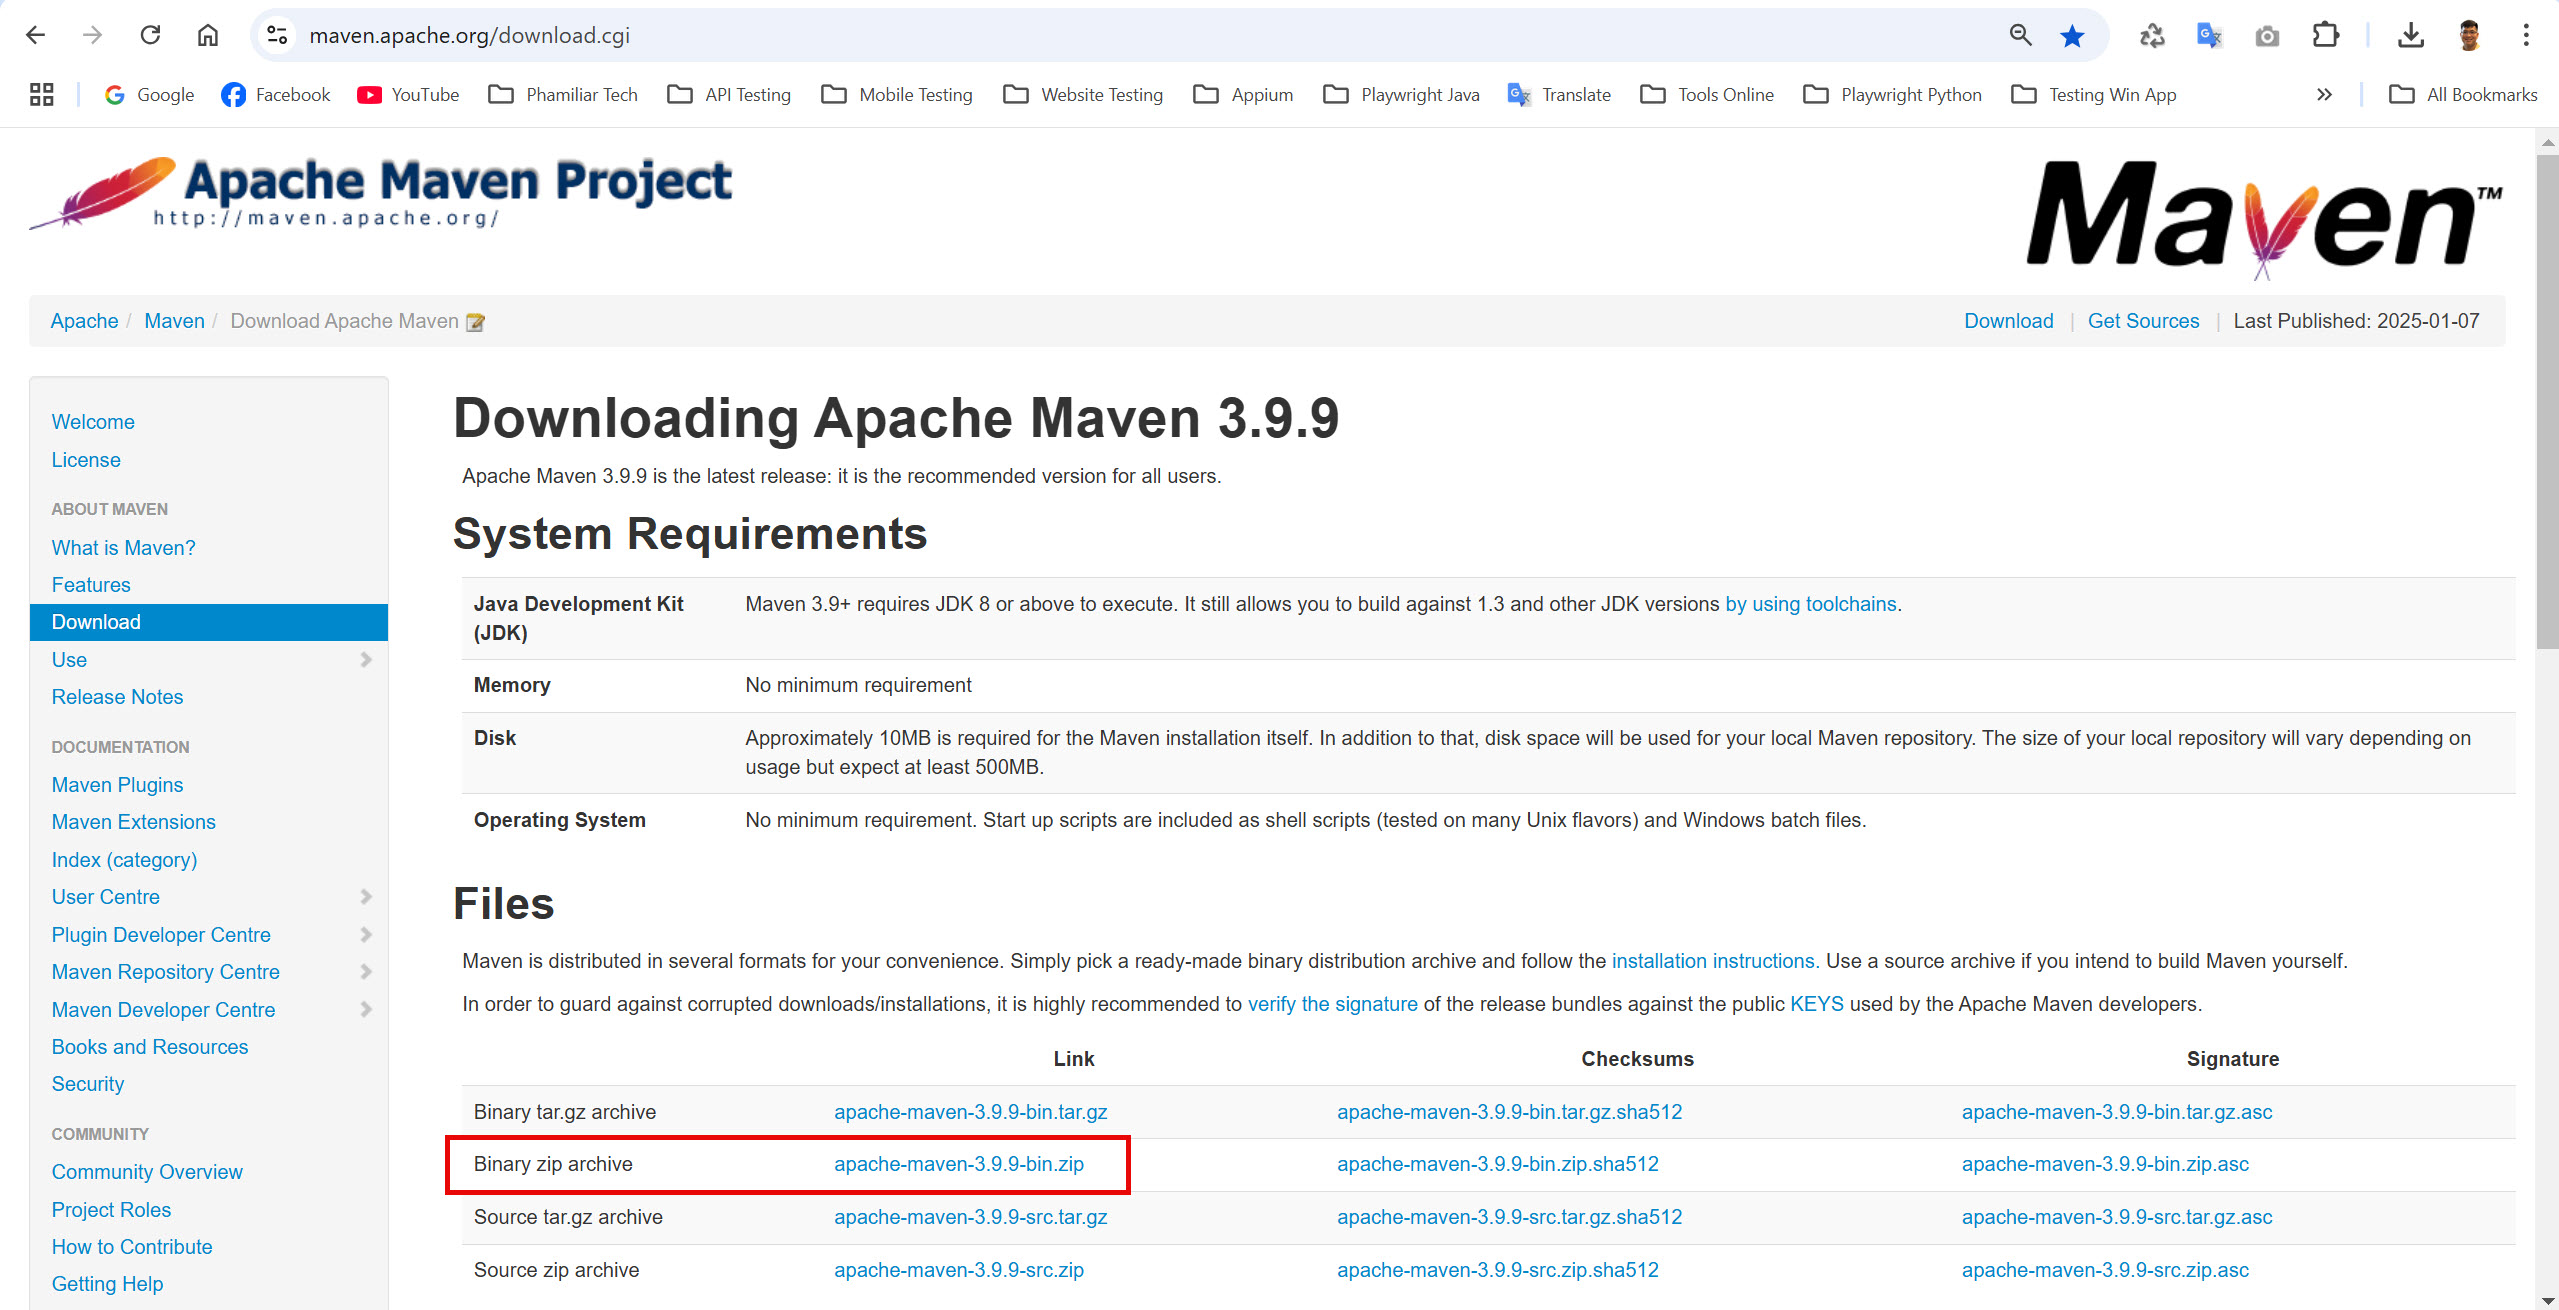Image resolution: width=2559 pixels, height=1310 pixels.
Task: Open the Facebook bookmark
Action: [x=276, y=94]
